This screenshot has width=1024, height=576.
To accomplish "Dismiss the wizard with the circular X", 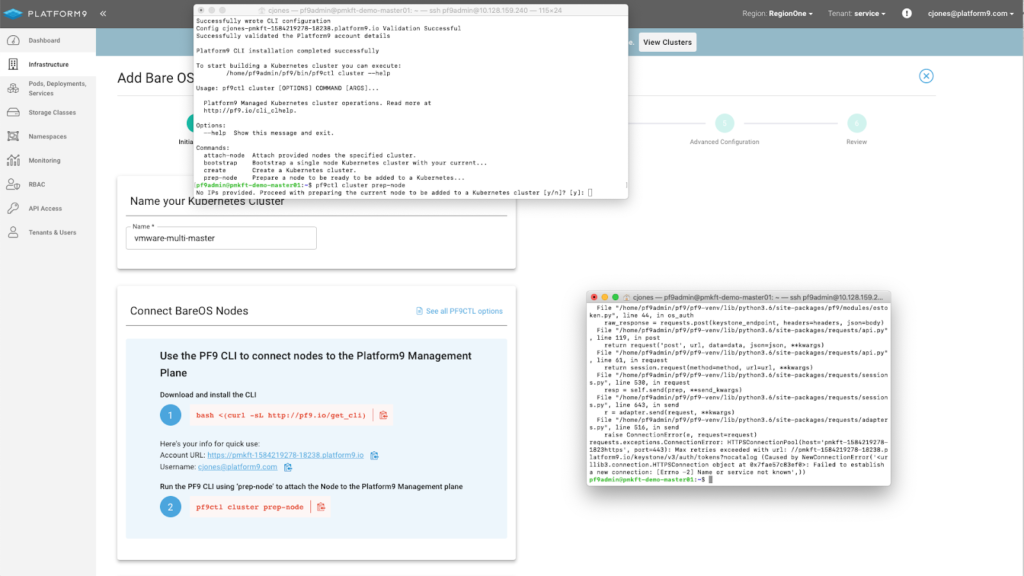I will coord(927,76).
